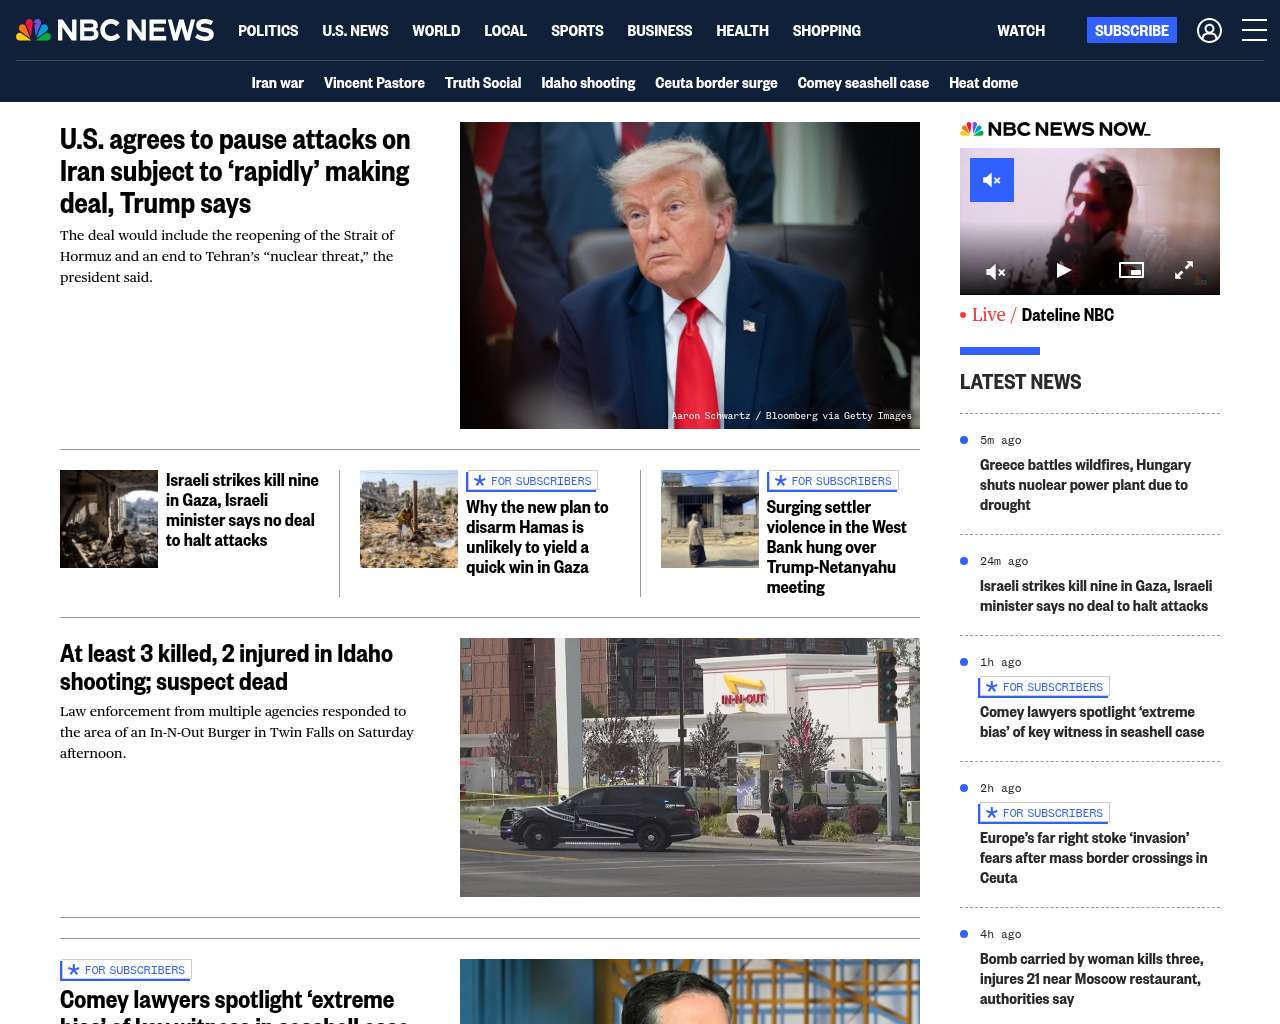Open the NBC News homepage logo

(115, 30)
